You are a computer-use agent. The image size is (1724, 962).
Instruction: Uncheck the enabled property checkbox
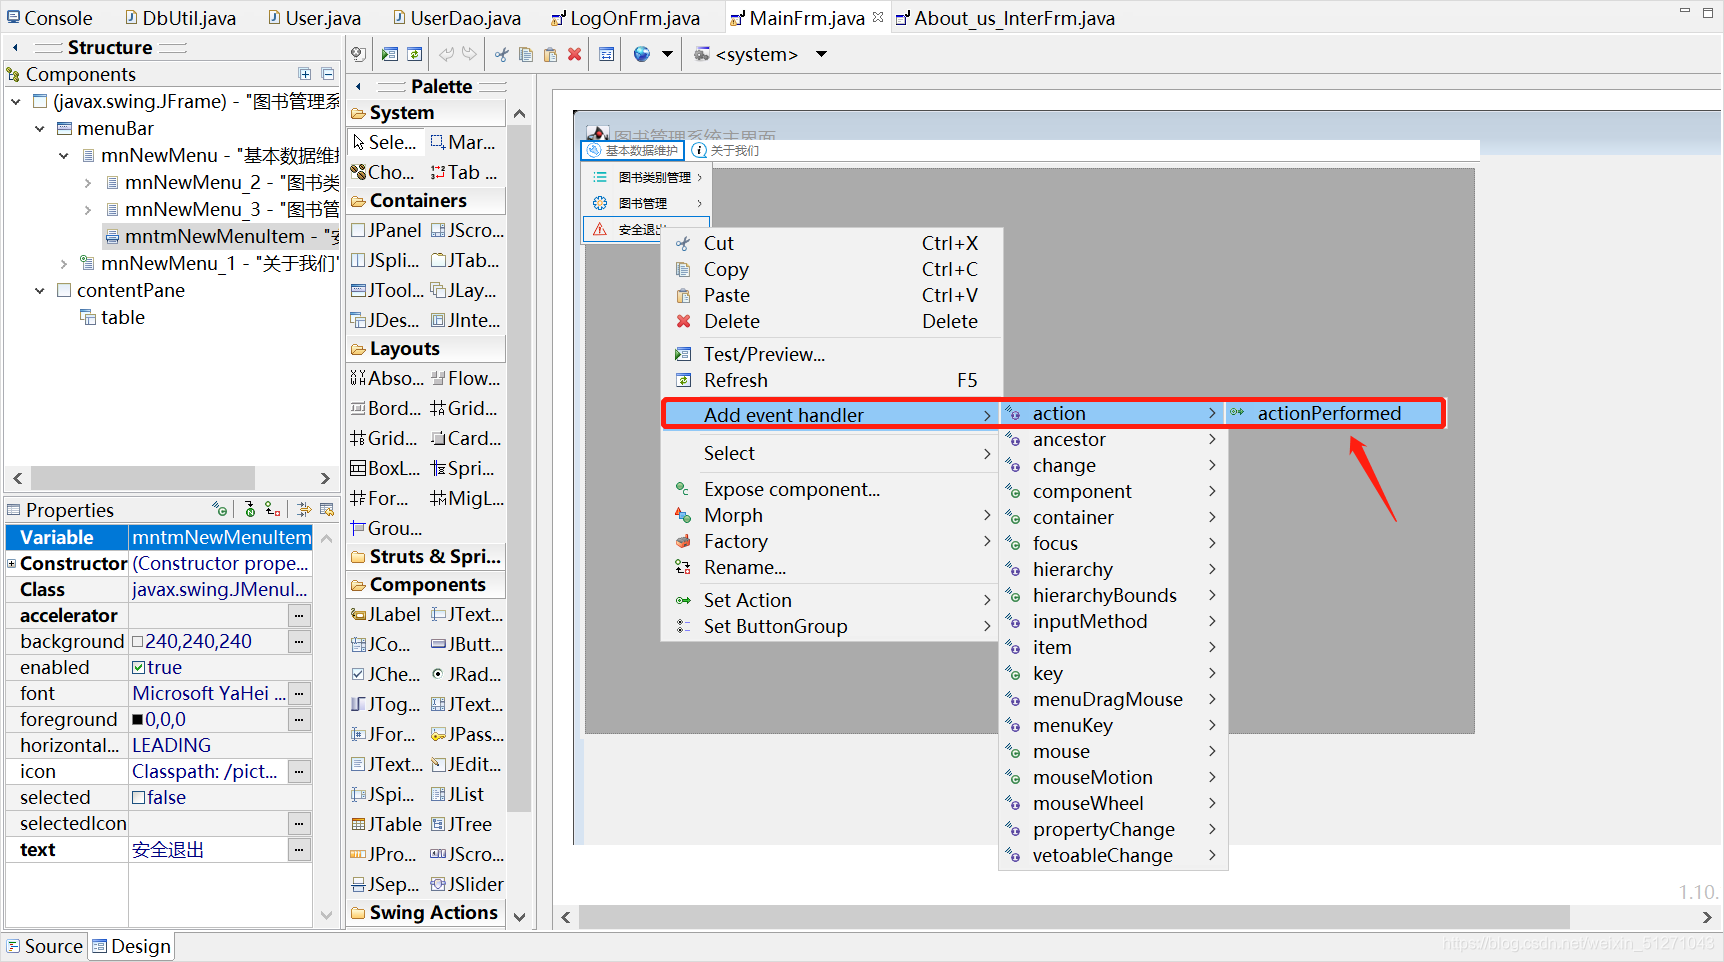pos(140,667)
